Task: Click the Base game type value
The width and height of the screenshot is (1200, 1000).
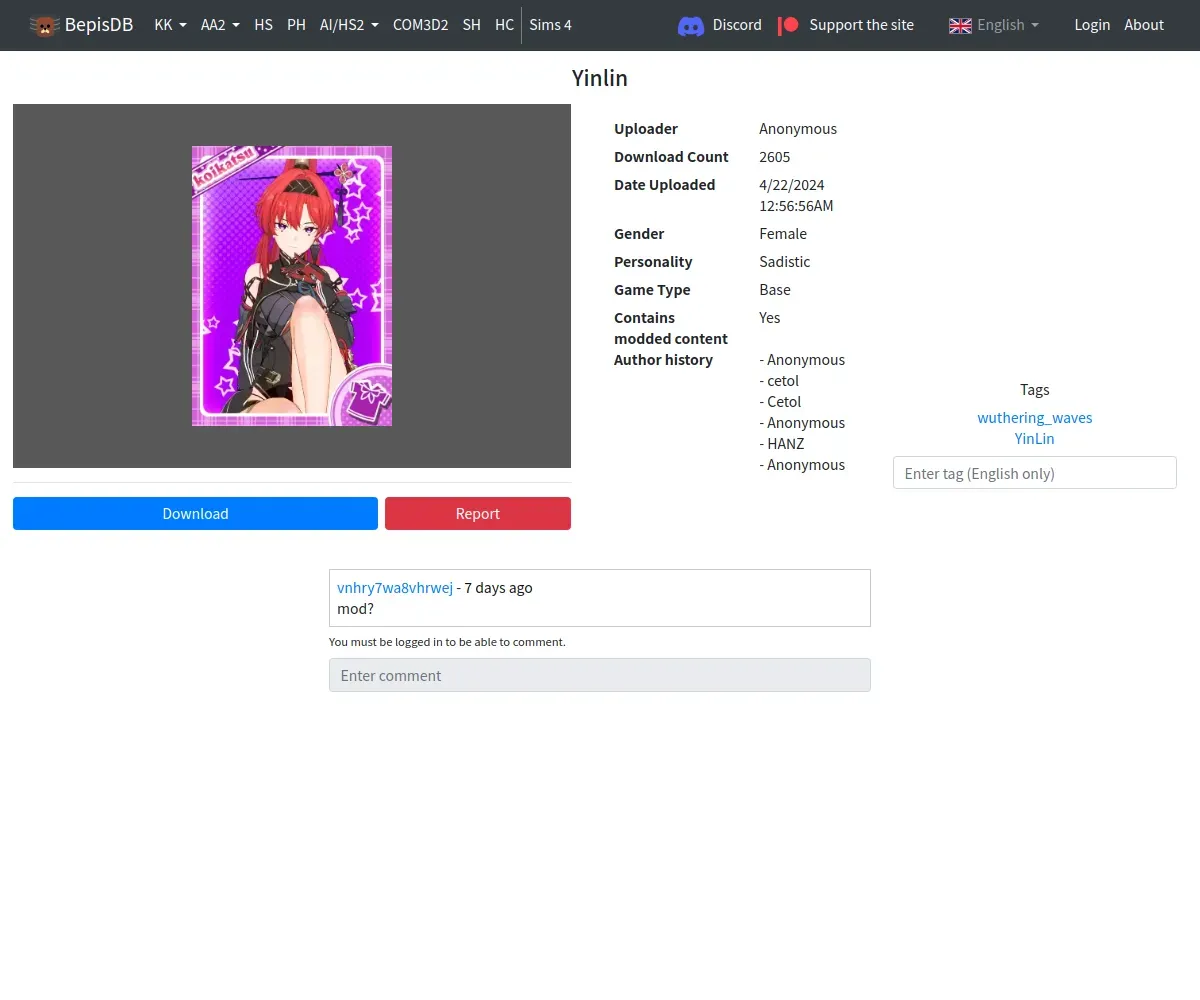Action: pyautogui.click(x=775, y=289)
